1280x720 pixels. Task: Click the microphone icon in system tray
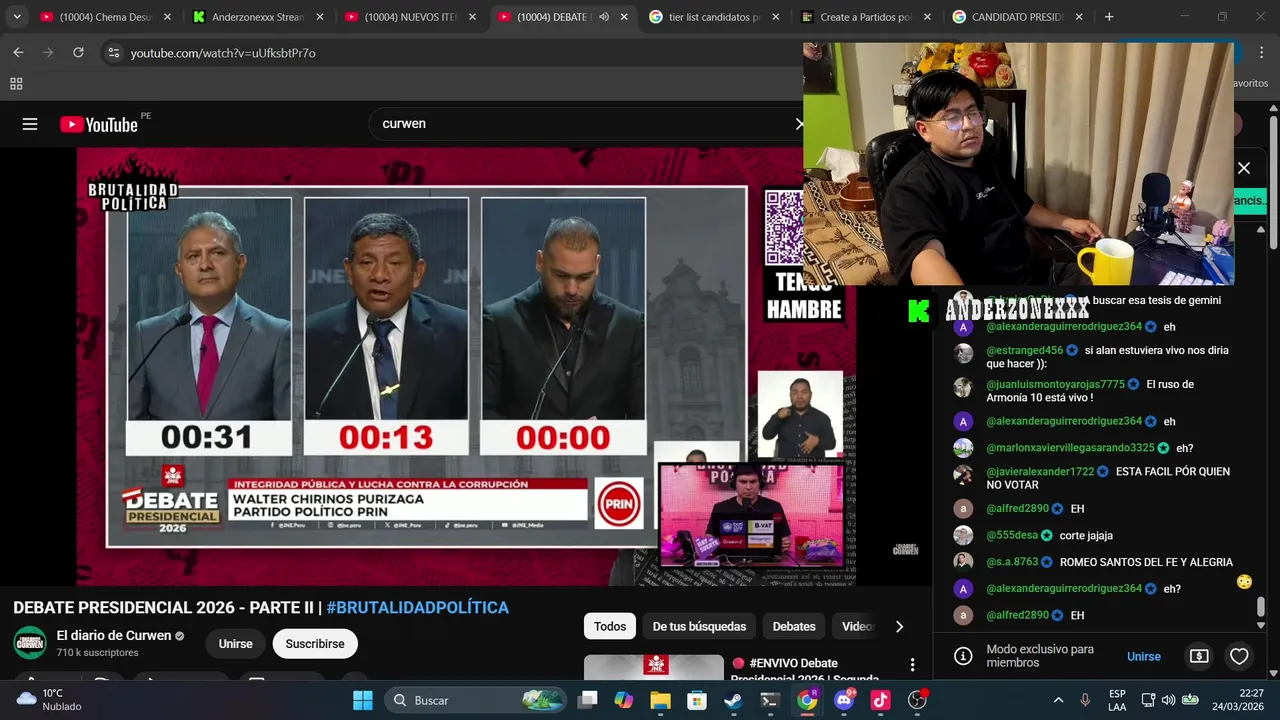tap(1085, 700)
